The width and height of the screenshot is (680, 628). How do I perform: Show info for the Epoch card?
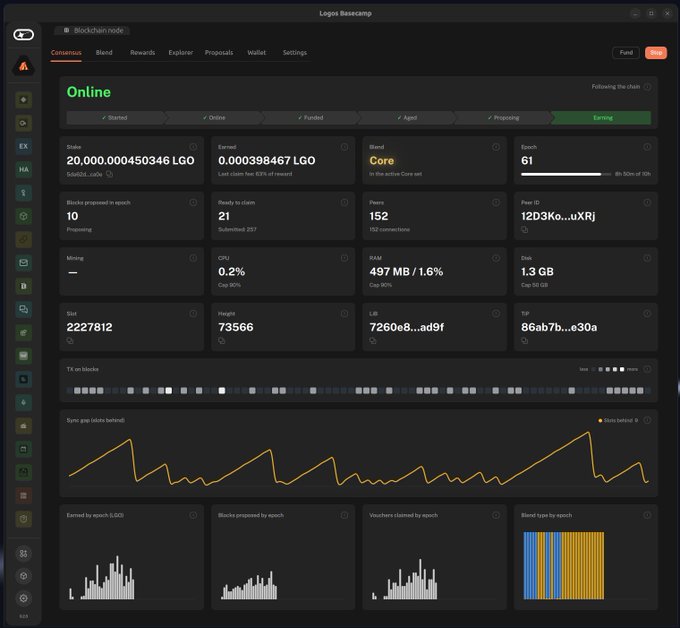(x=647, y=147)
